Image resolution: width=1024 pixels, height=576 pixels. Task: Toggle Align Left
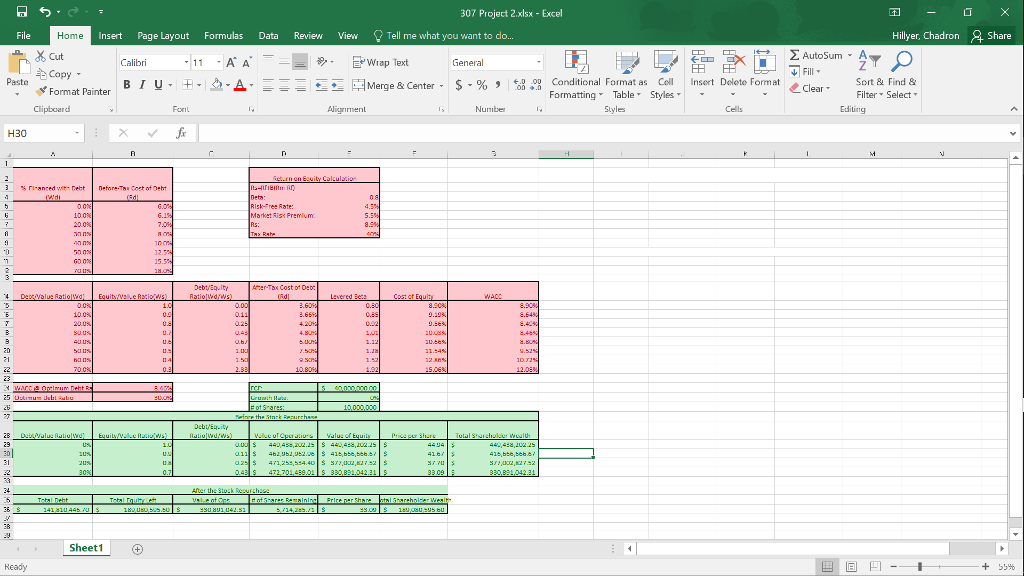(x=268, y=85)
